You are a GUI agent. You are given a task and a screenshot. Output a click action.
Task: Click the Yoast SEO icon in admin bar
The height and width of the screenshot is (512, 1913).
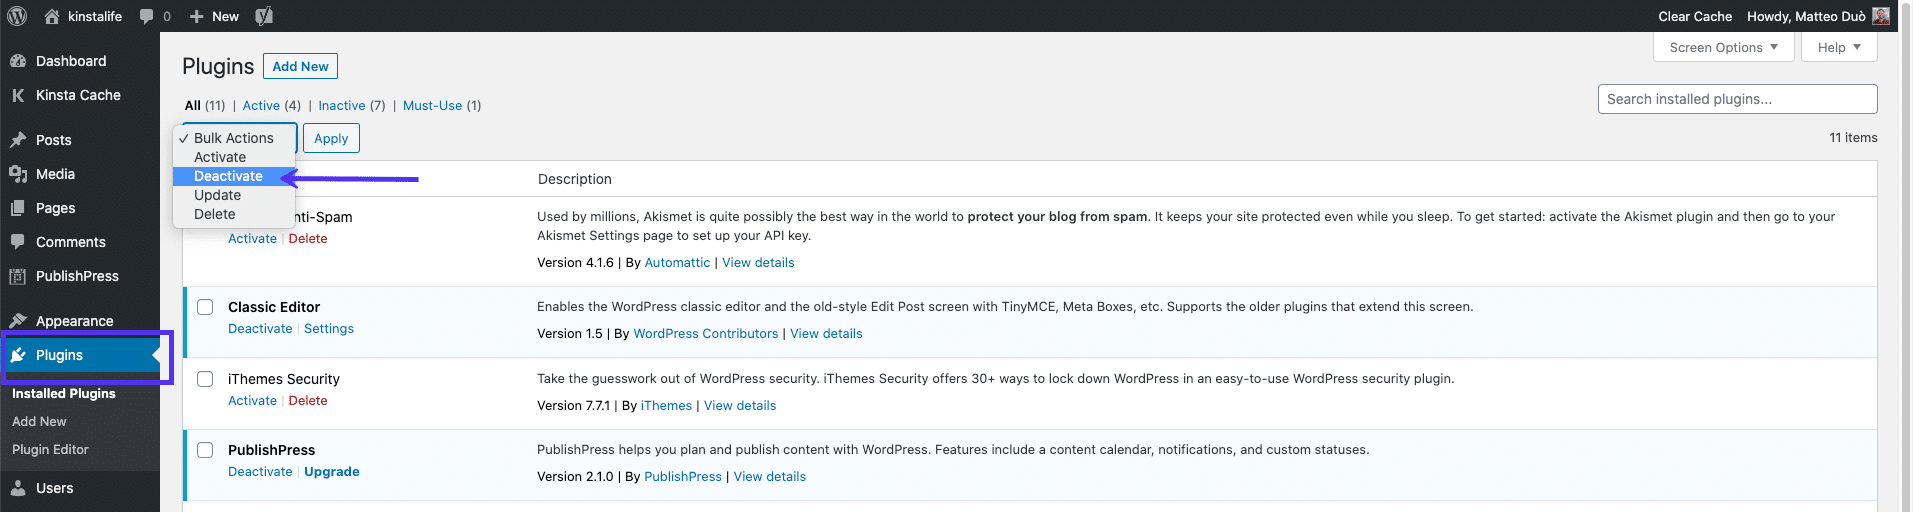[x=264, y=16]
